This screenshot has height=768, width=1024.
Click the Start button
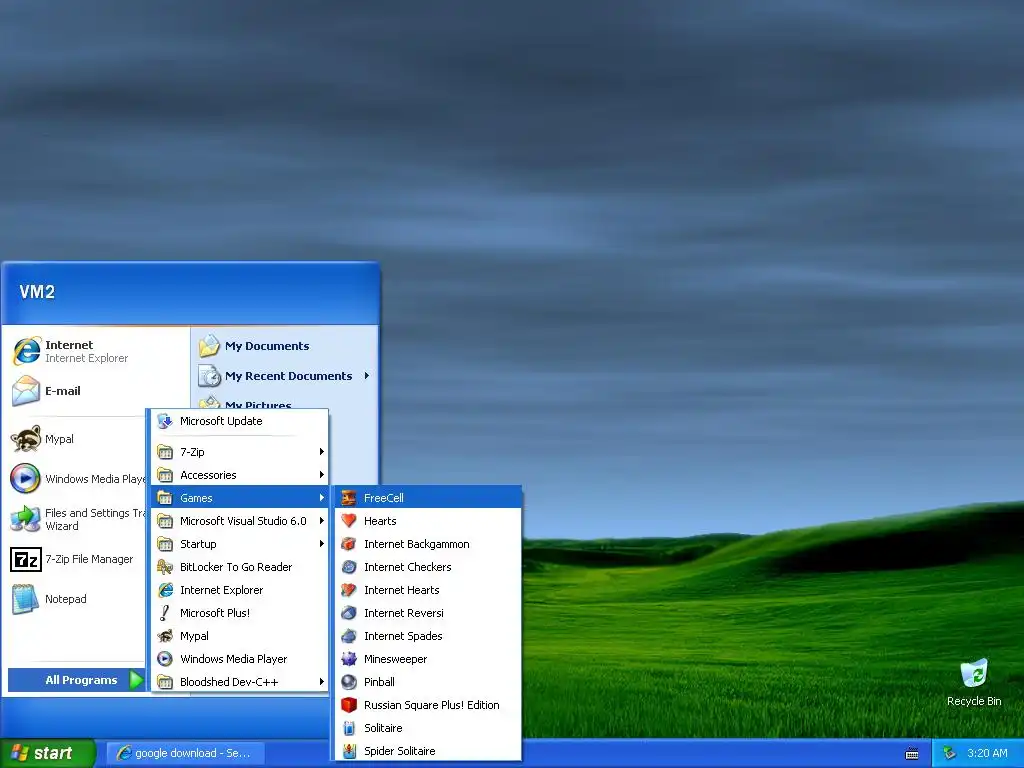pyautogui.click(x=48, y=753)
